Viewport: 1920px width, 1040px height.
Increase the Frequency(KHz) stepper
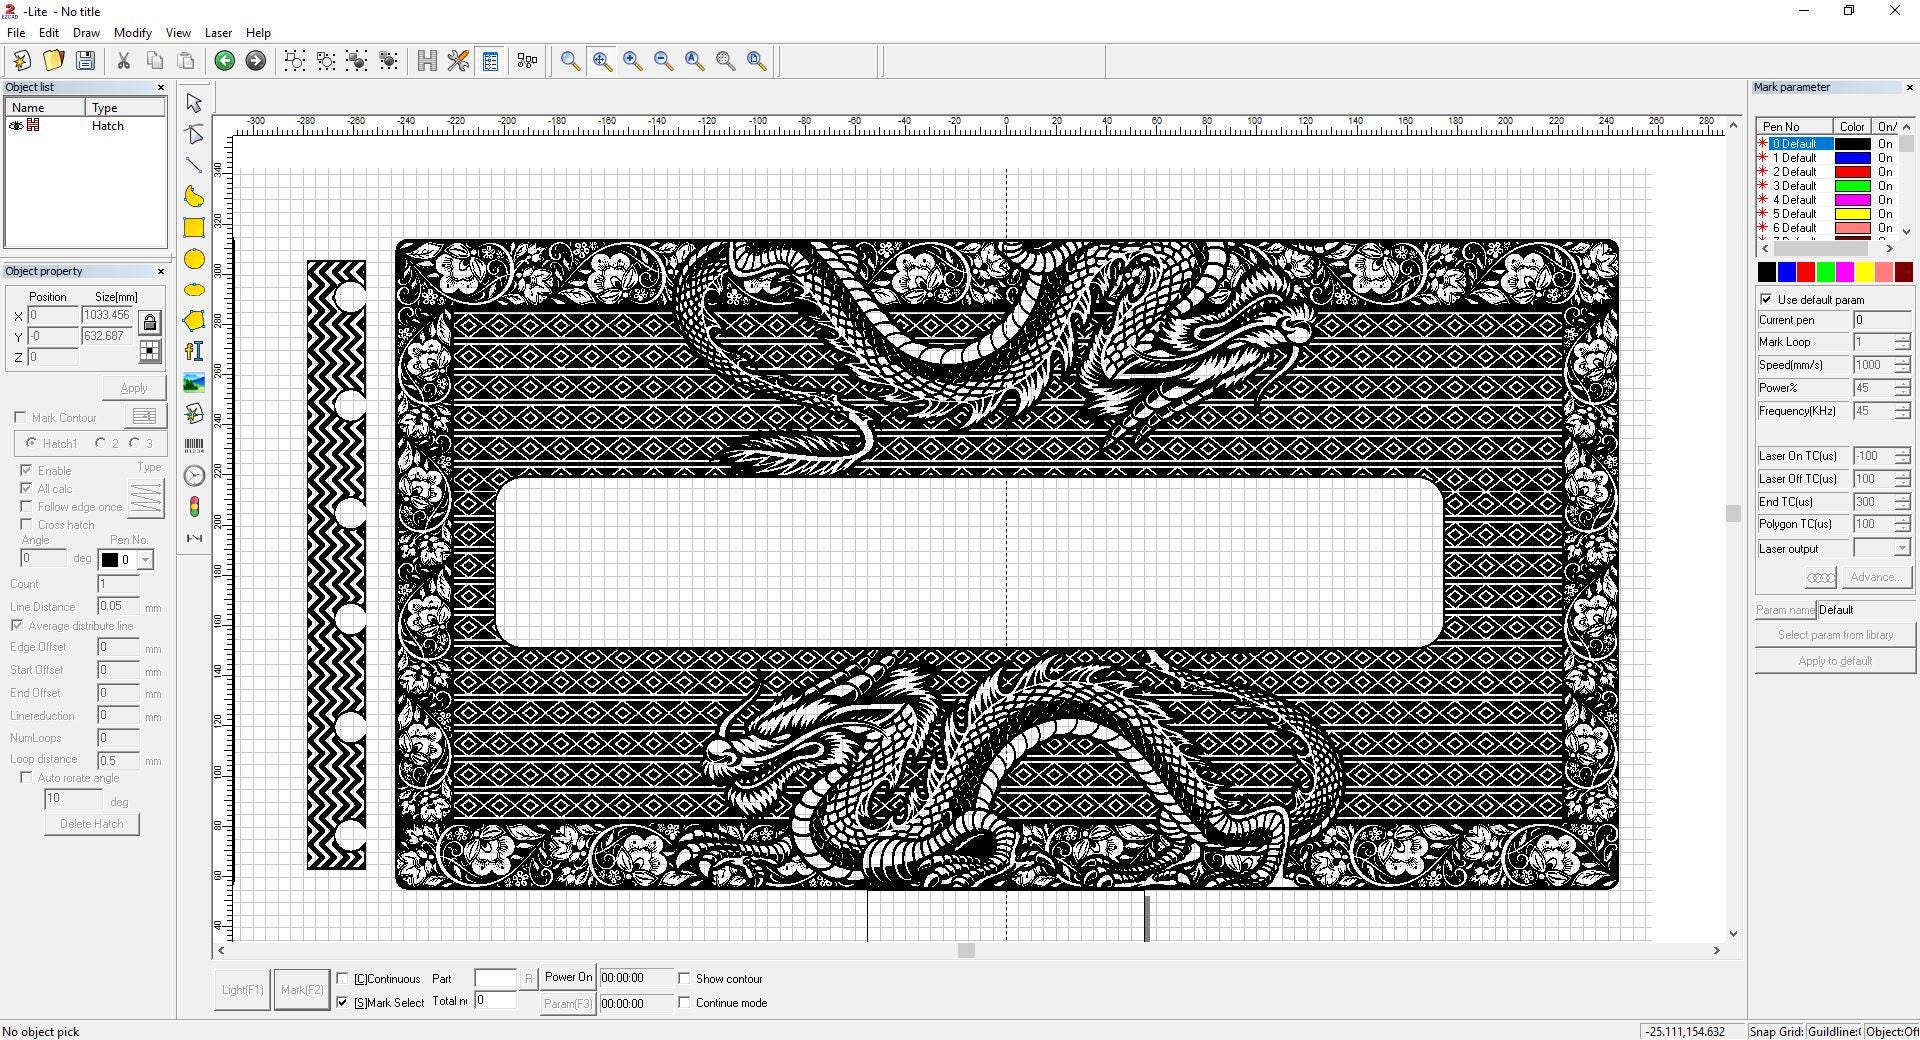1902,406
